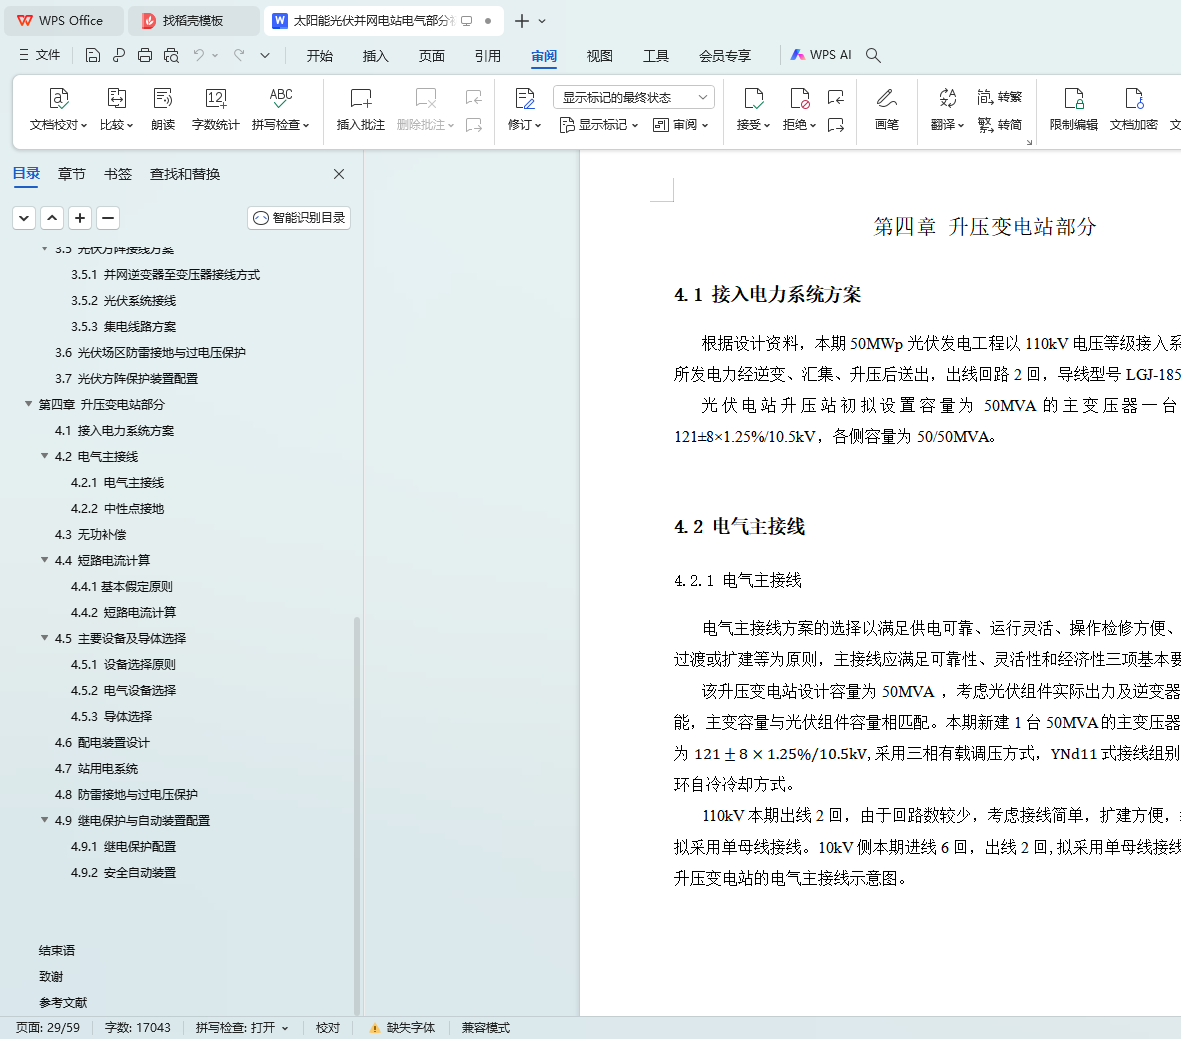The width and height of the screenshot is (1181, 1039).
Task: Toggle 修订 track changes
Action: (524, 110)
